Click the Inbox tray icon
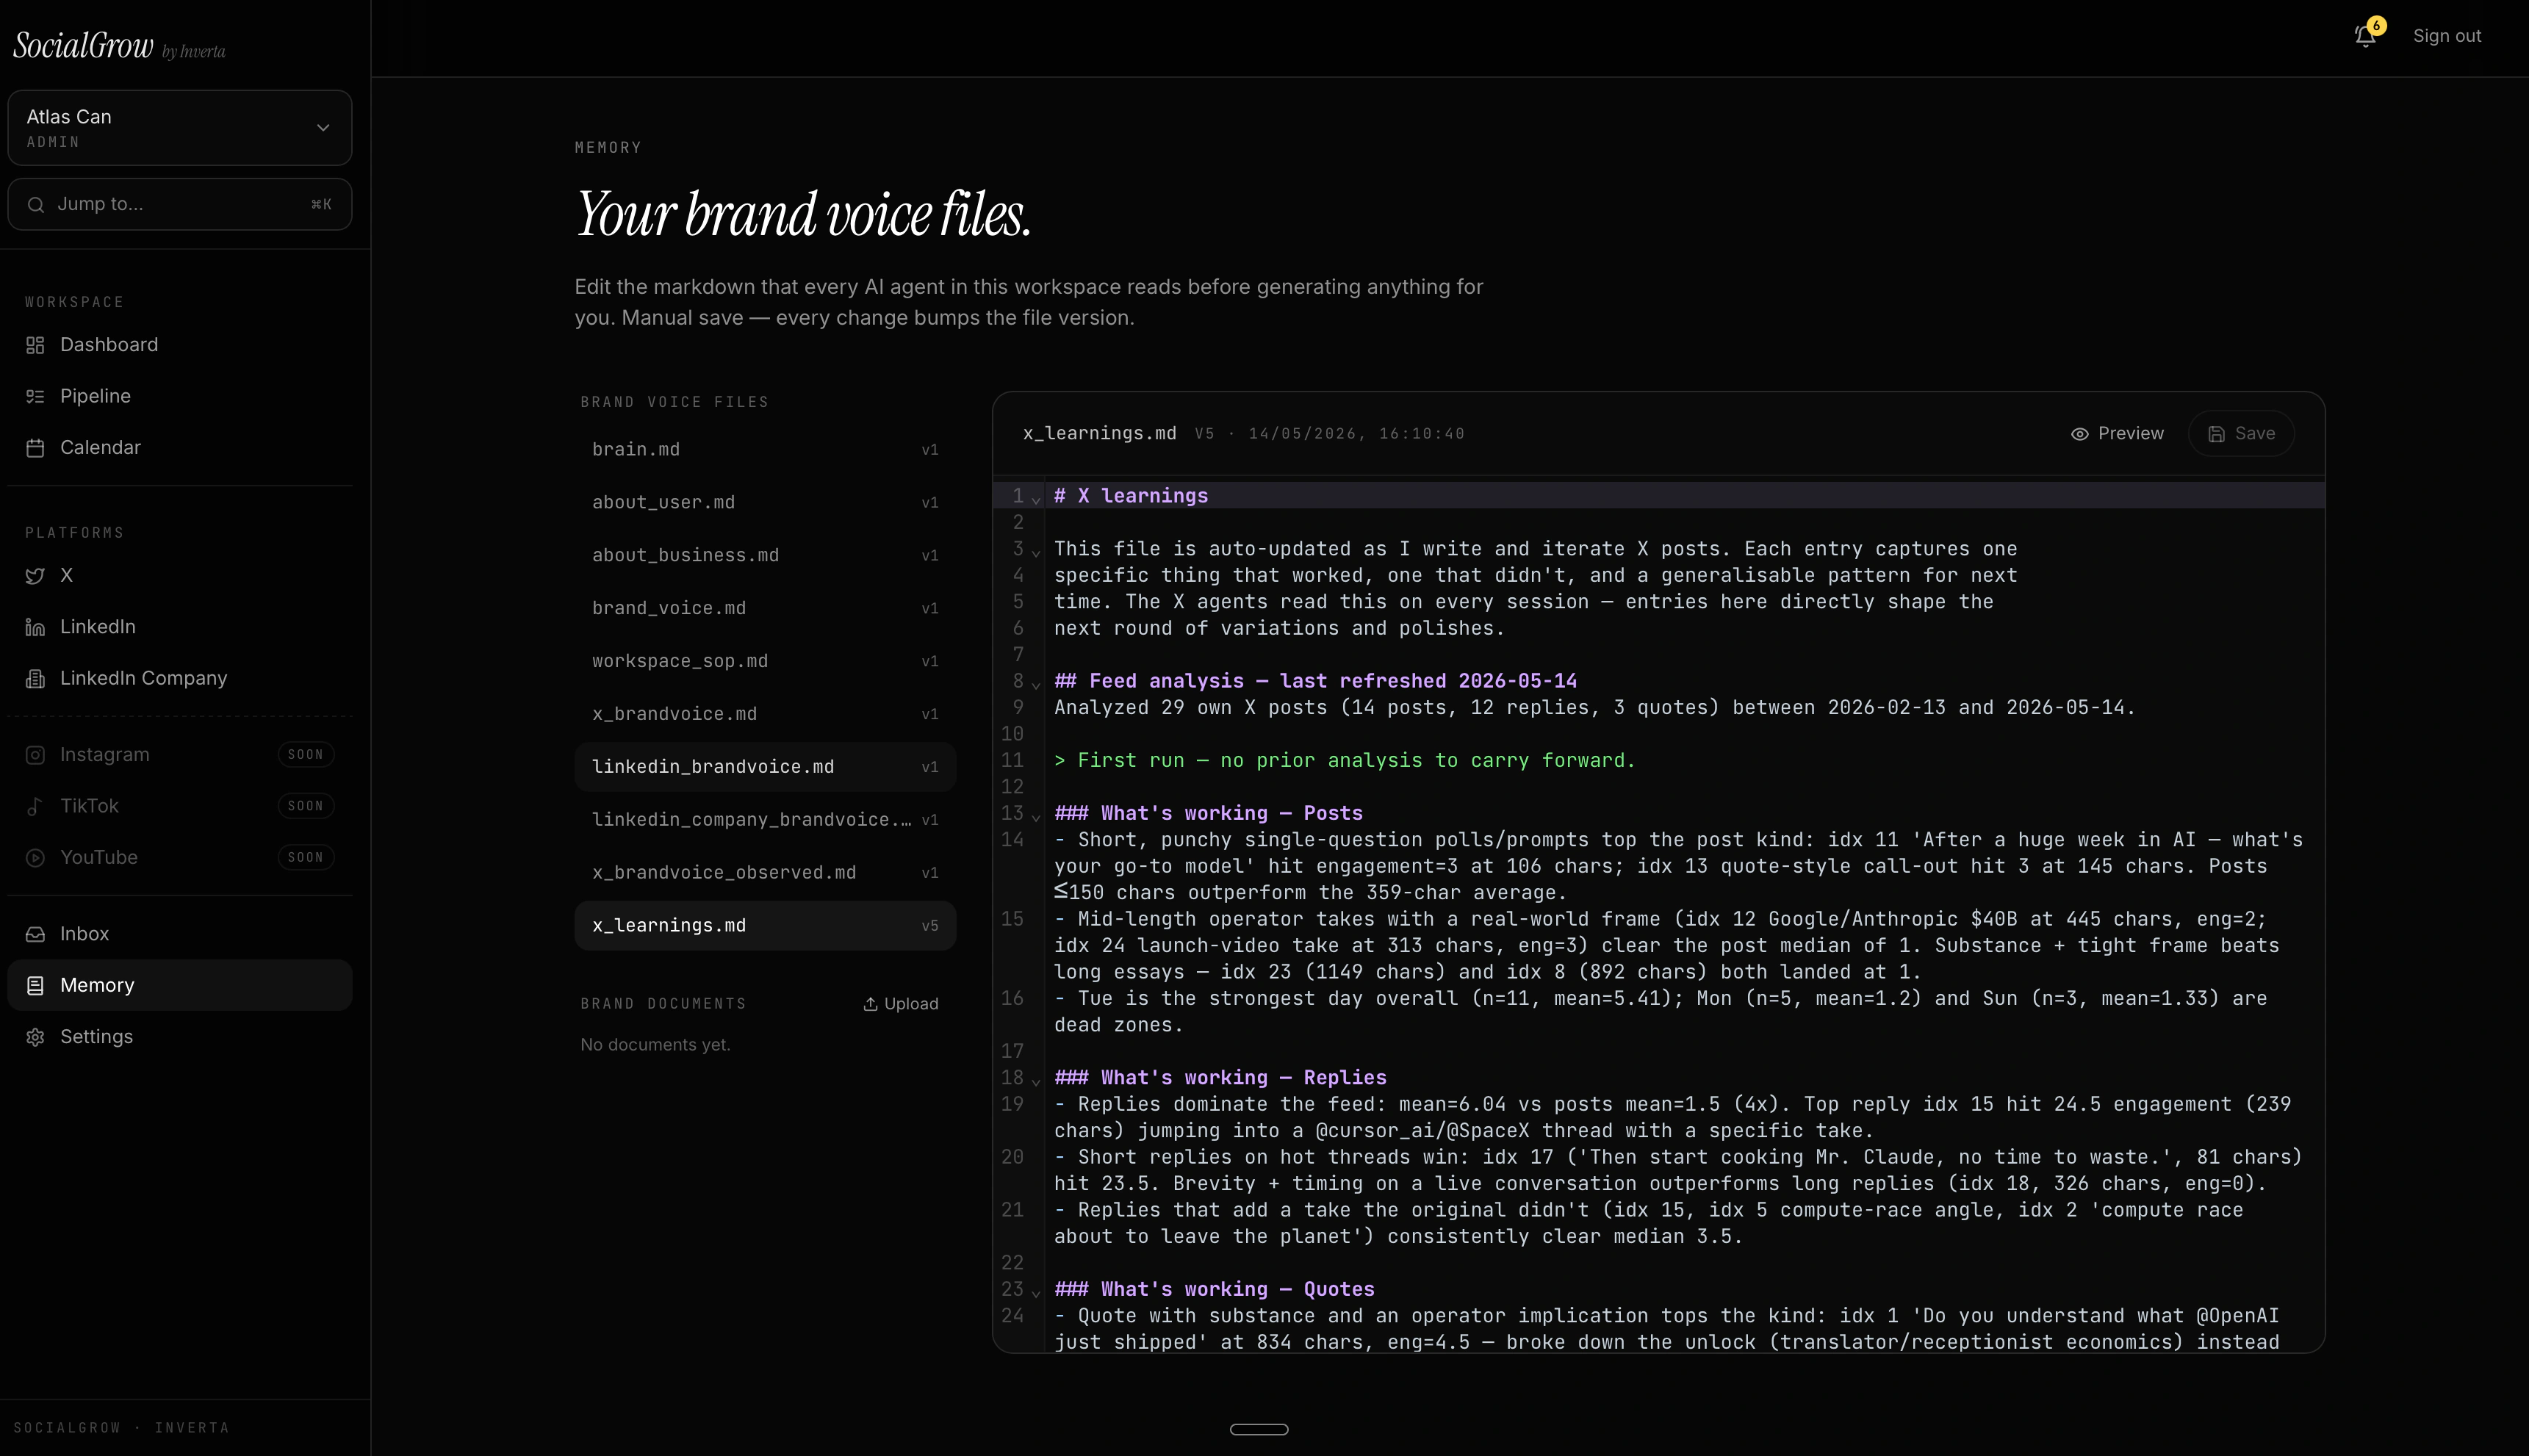Viewport: 2529px width, 1456px height. [35, 934]
